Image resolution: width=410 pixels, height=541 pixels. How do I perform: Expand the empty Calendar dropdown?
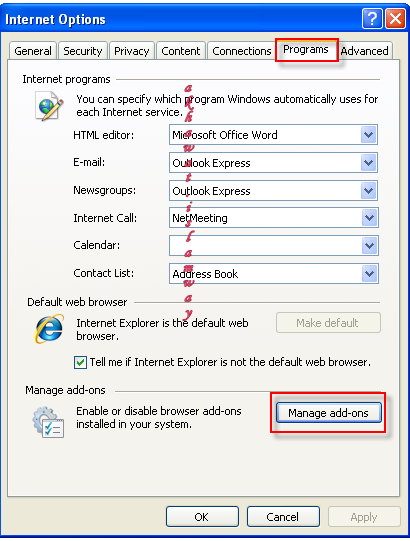tap(369, 246)
